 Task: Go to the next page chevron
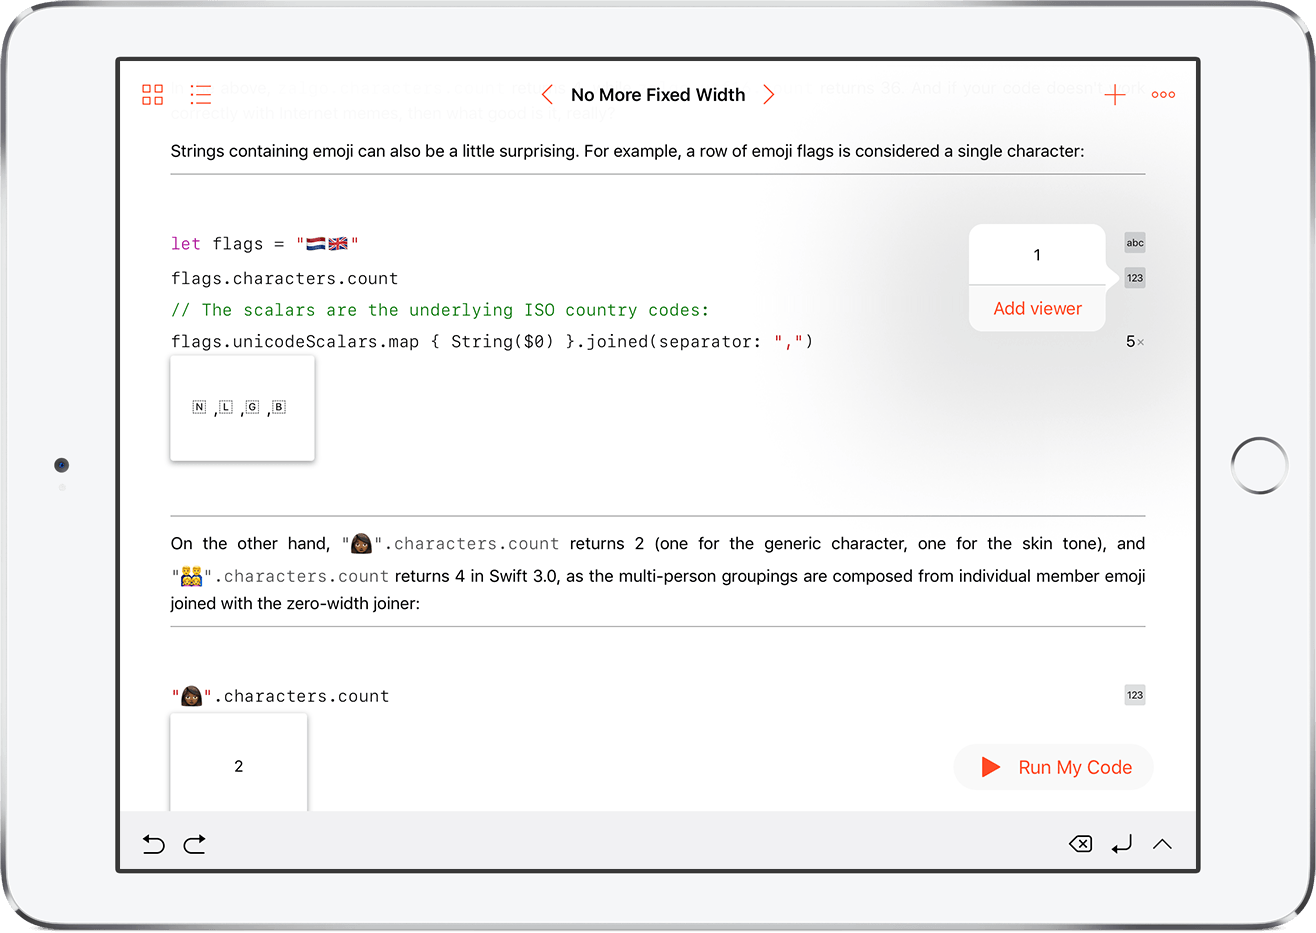pyautogui.click(x=768, y=95)
